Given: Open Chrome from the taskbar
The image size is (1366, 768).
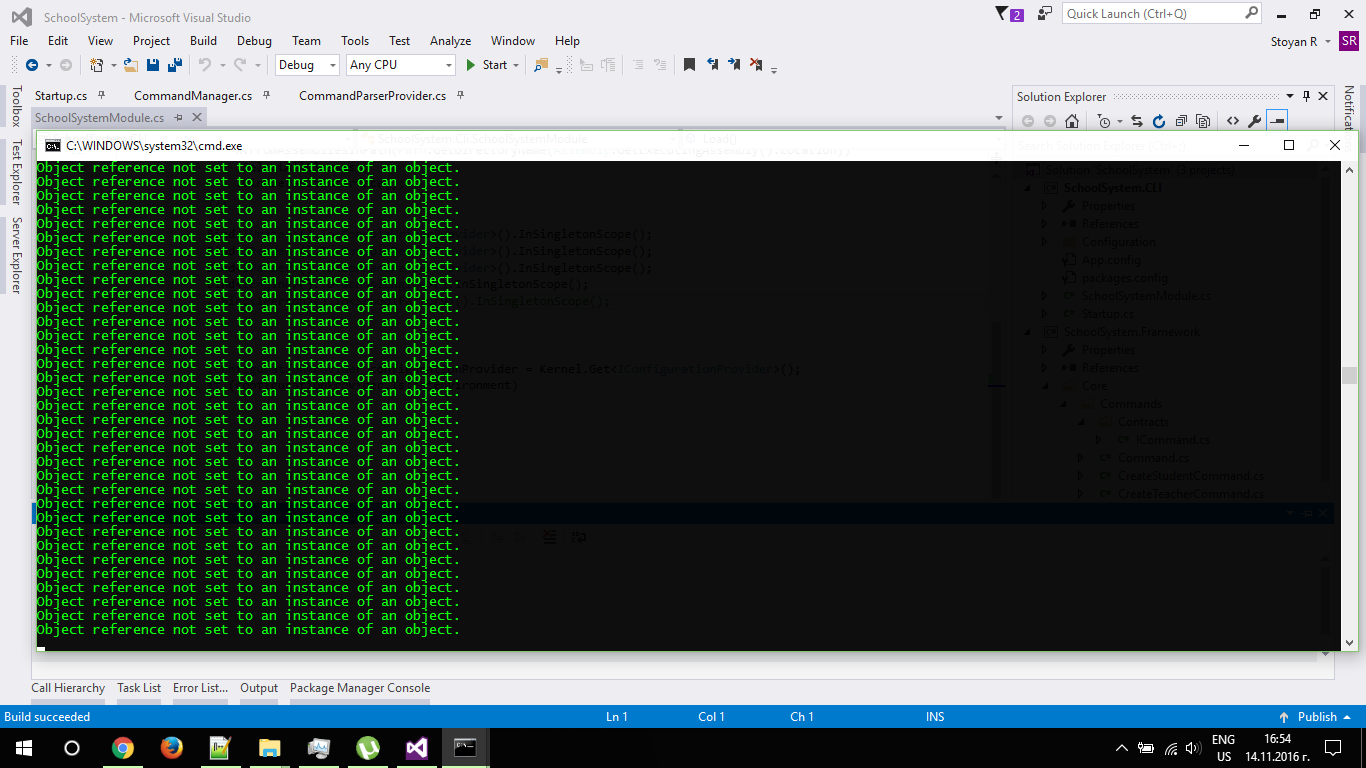Looking at the screenshot, I should point(123,748).
